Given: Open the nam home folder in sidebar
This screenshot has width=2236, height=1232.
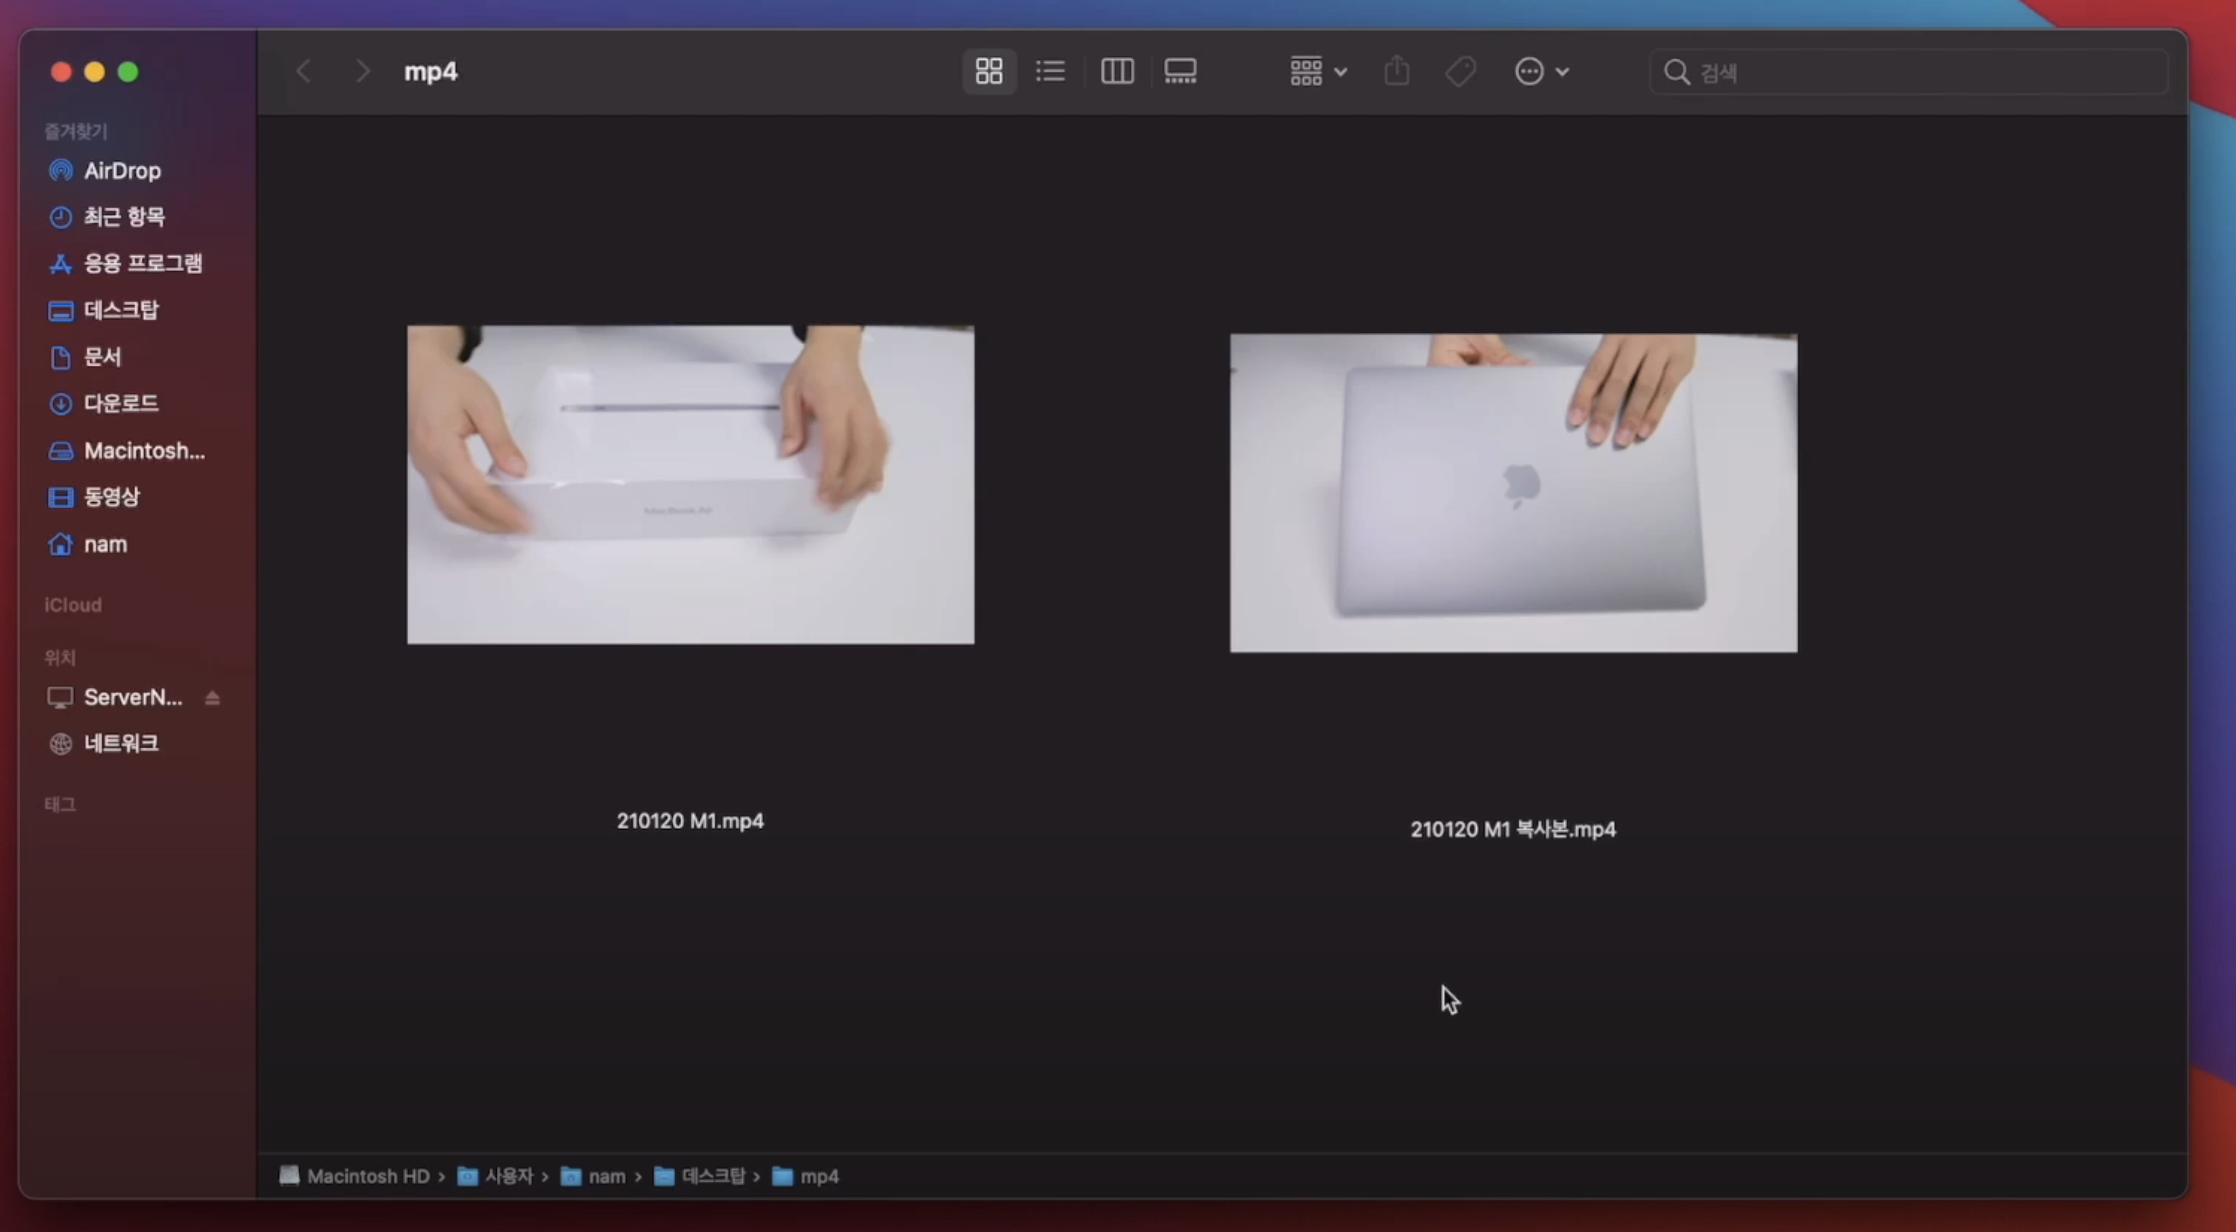Looking at the screenshot, I should [105, 544].
